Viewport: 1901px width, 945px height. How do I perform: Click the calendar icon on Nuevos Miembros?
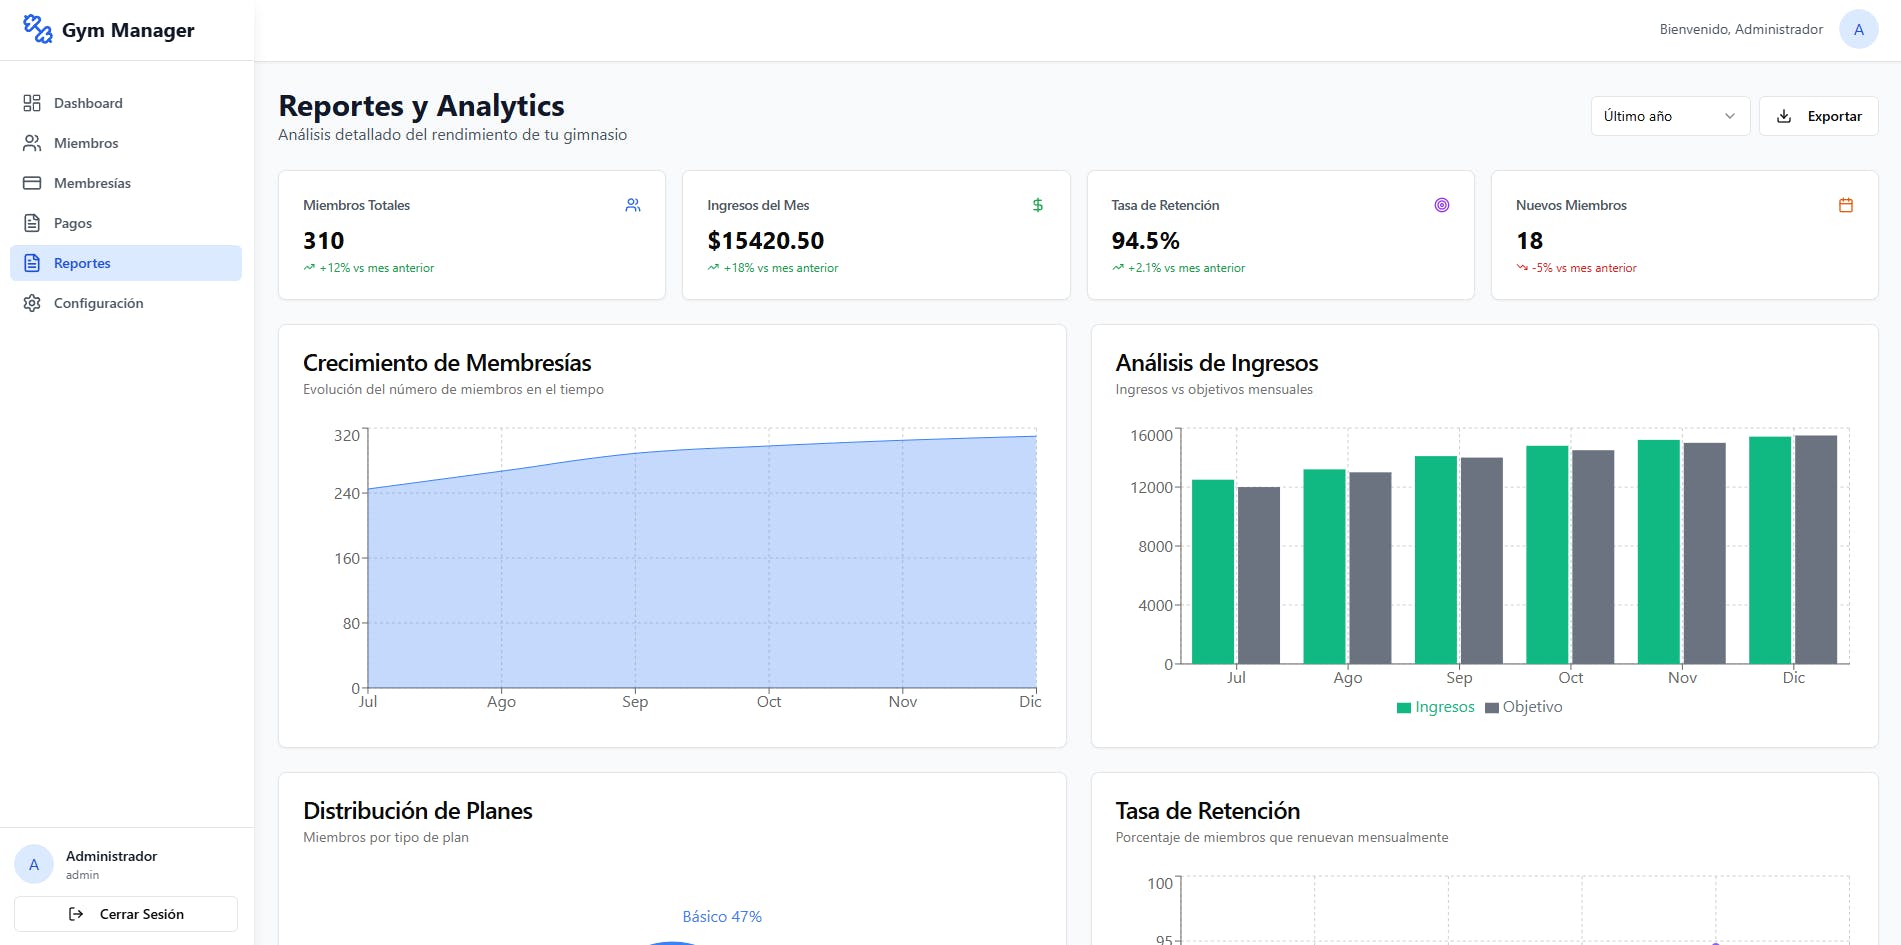tap(1845, 205)
